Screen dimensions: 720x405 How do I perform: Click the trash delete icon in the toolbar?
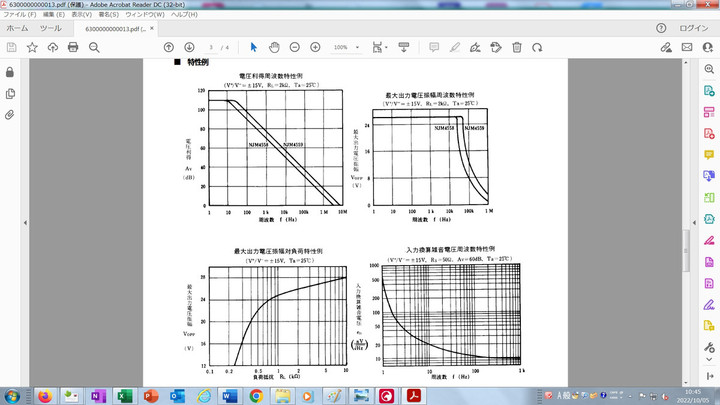(x=516, y=47)
